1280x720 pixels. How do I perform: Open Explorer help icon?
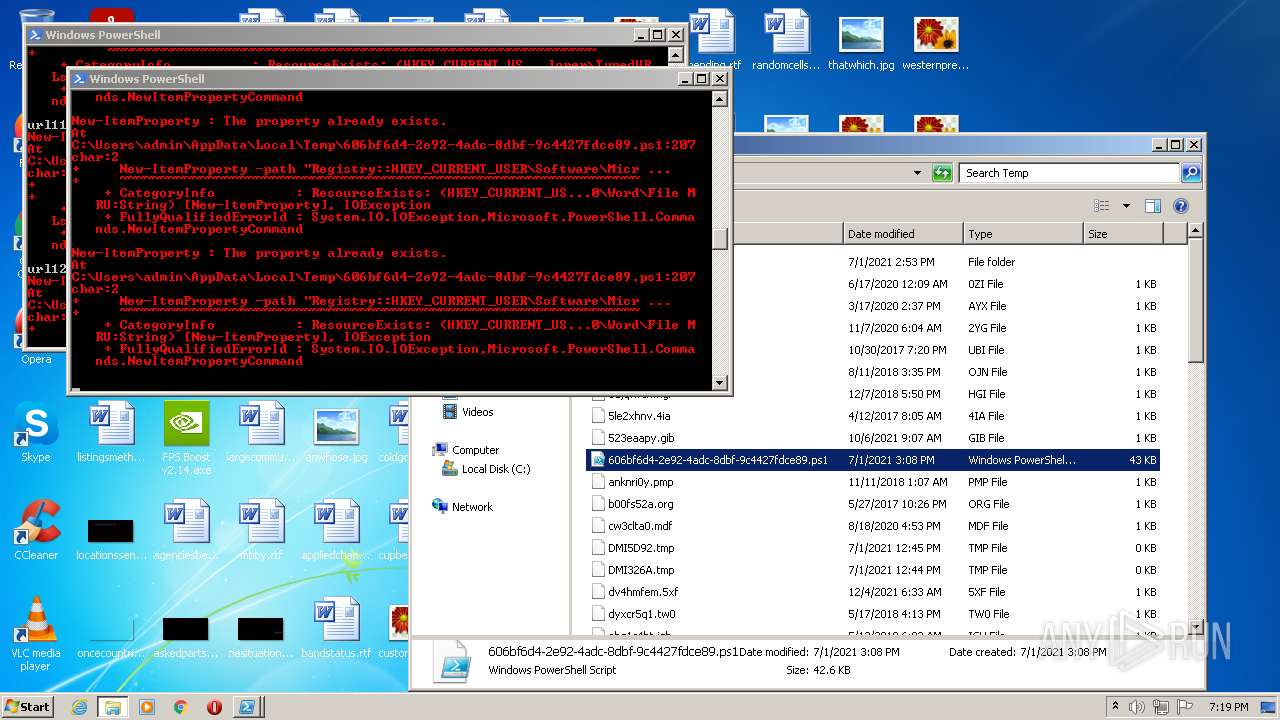click(1181, 206)
